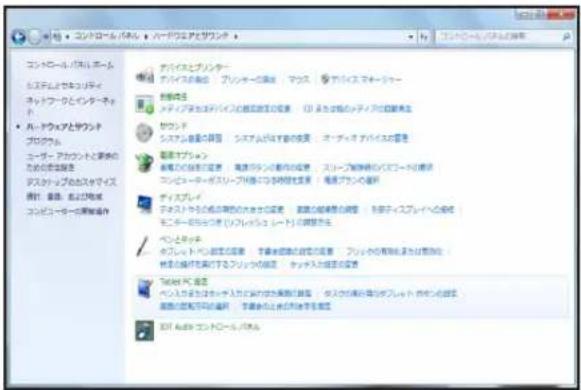
Task: Open コンピューターの簡単操作 in the sidebar
Action: pyautogui.click(x=68, y=211)
